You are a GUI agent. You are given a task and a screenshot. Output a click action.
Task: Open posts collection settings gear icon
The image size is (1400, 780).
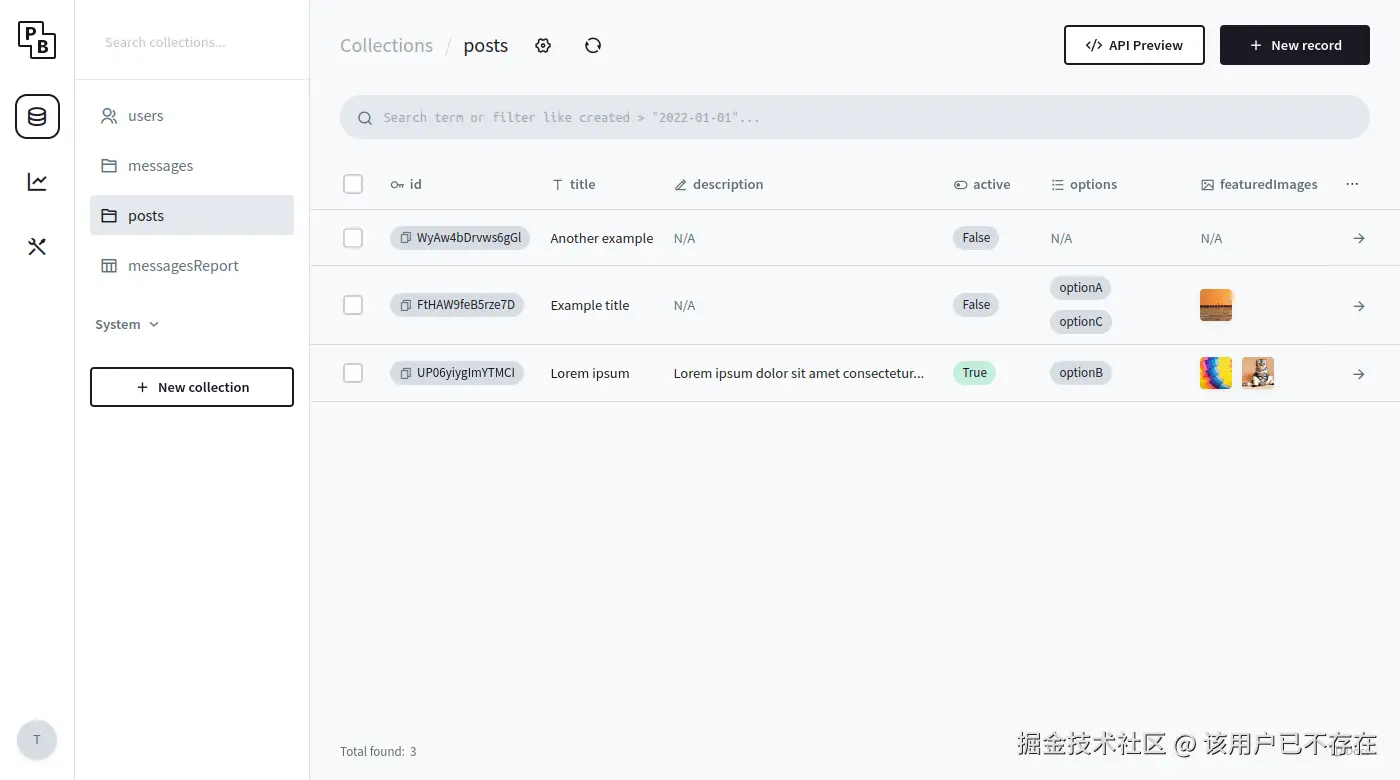543,46
